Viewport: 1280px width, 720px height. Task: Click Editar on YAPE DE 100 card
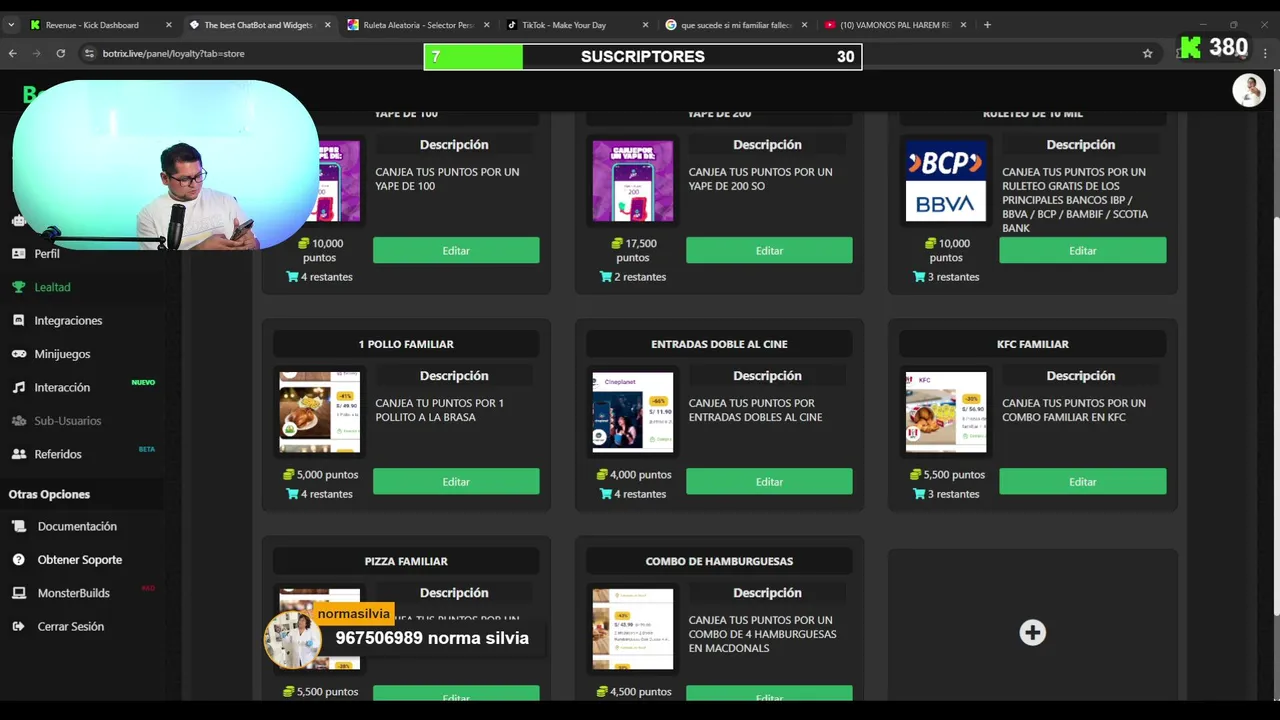456,251
